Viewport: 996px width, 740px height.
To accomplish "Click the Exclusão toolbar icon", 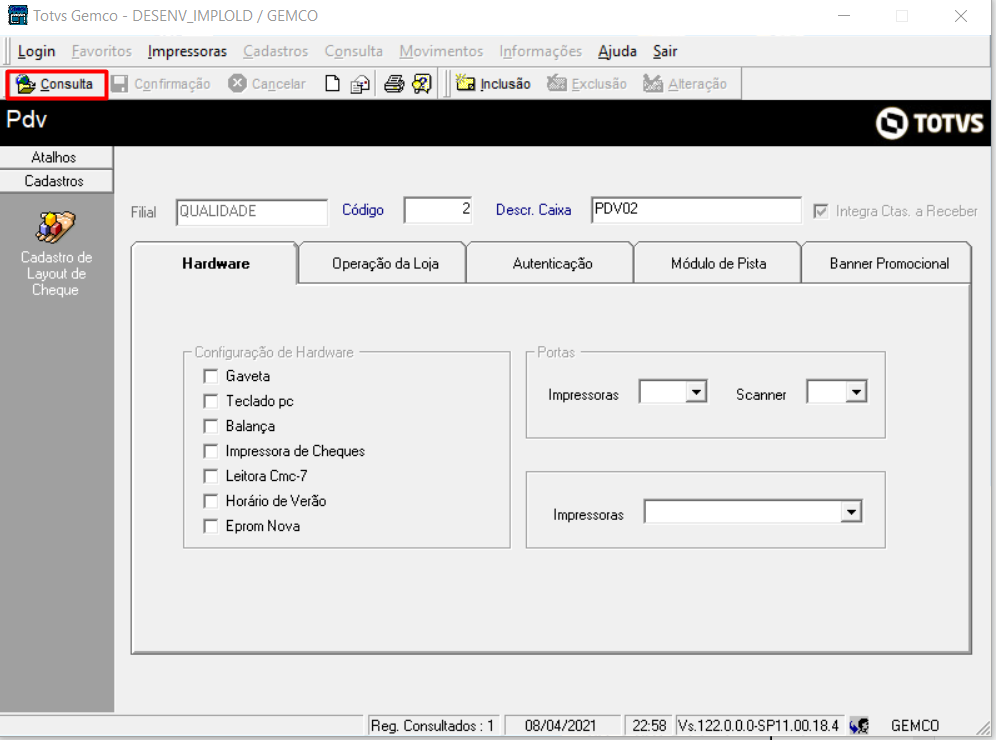I will [x=556, y=83].
